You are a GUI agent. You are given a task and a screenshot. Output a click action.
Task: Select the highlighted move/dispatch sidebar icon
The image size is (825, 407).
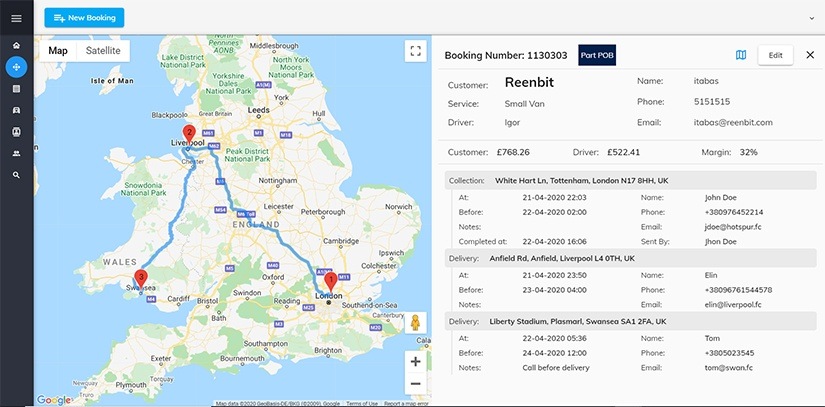(16, 67)
